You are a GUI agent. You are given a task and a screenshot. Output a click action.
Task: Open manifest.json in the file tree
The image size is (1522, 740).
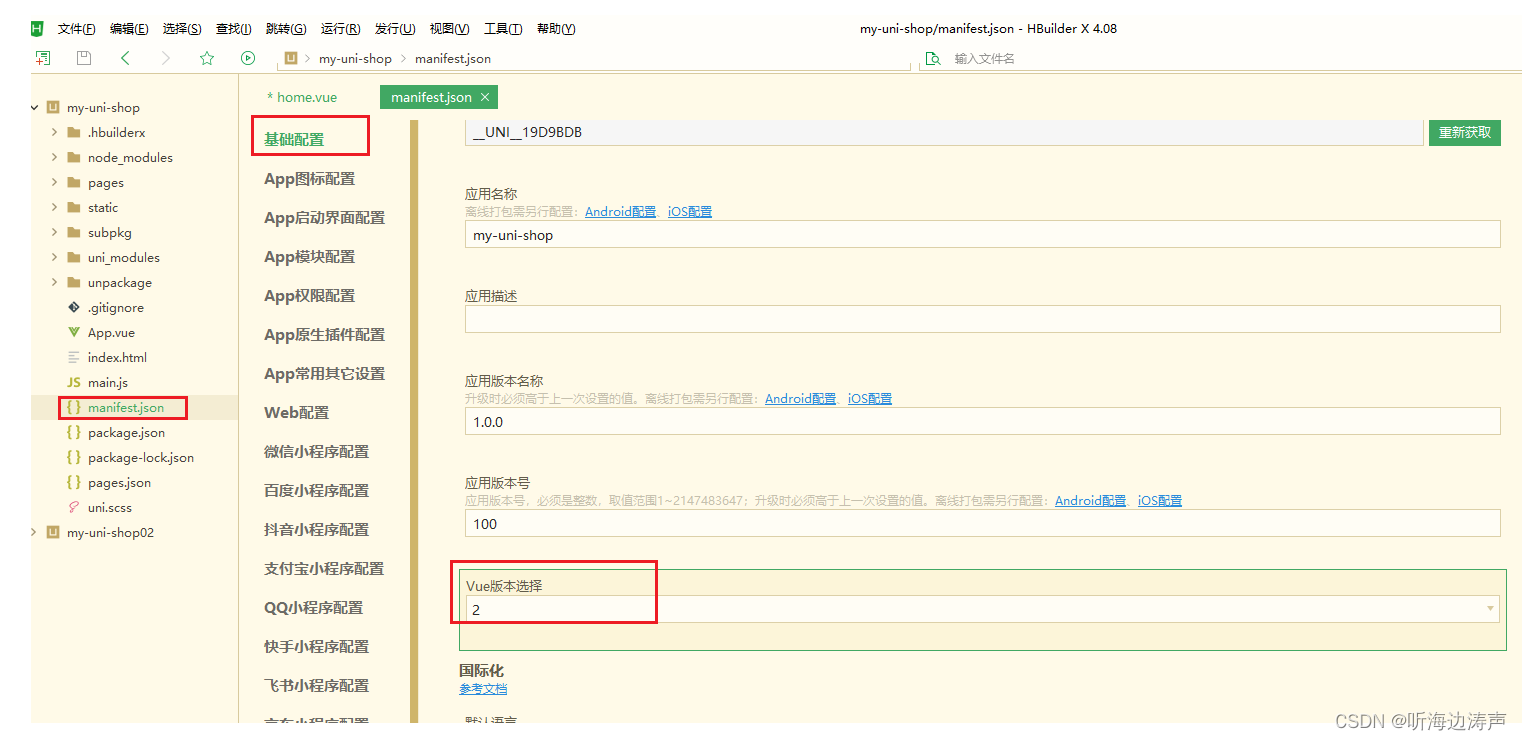click(x=126, y=407)
